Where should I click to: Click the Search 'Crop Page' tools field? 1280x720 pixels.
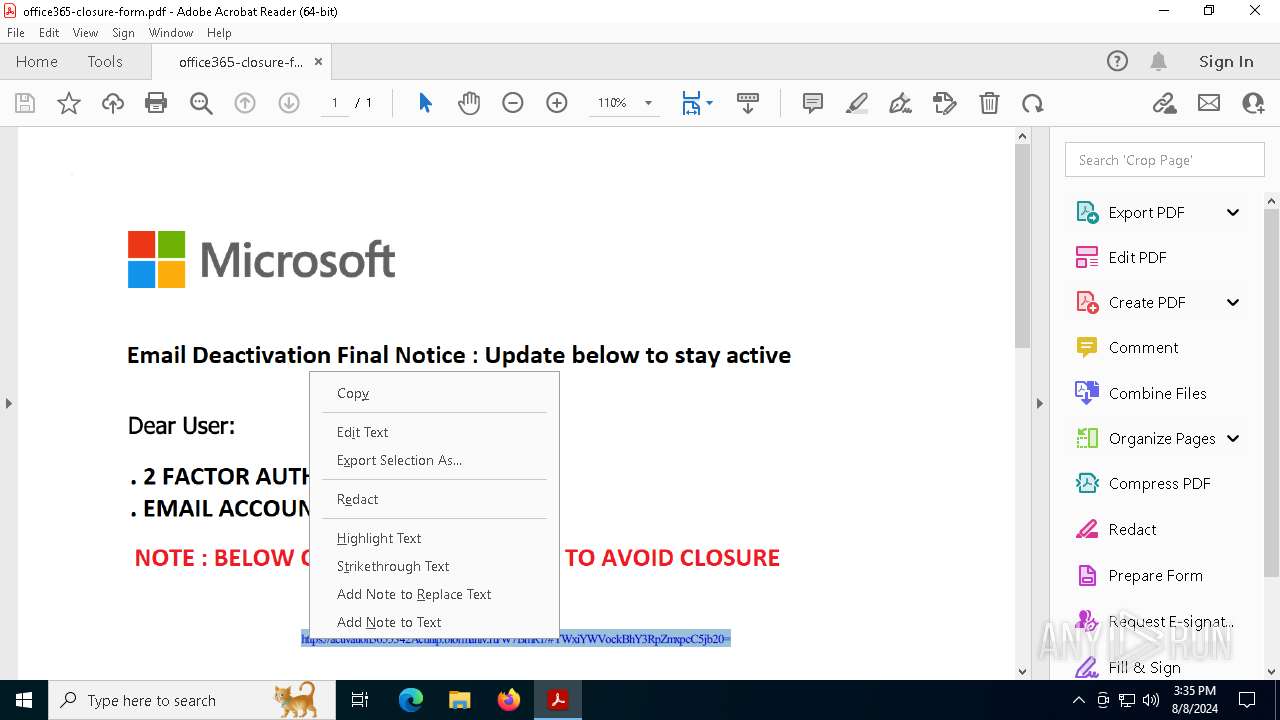click(1165, 160)
